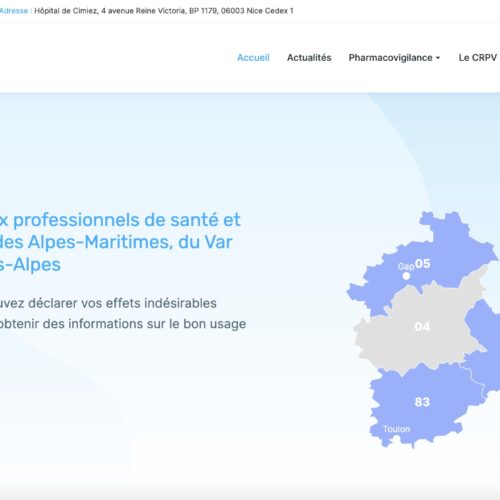Viewport: 500px width, 500px height.
Task: Click the Gap city label
Action: (x=406, y=266)
